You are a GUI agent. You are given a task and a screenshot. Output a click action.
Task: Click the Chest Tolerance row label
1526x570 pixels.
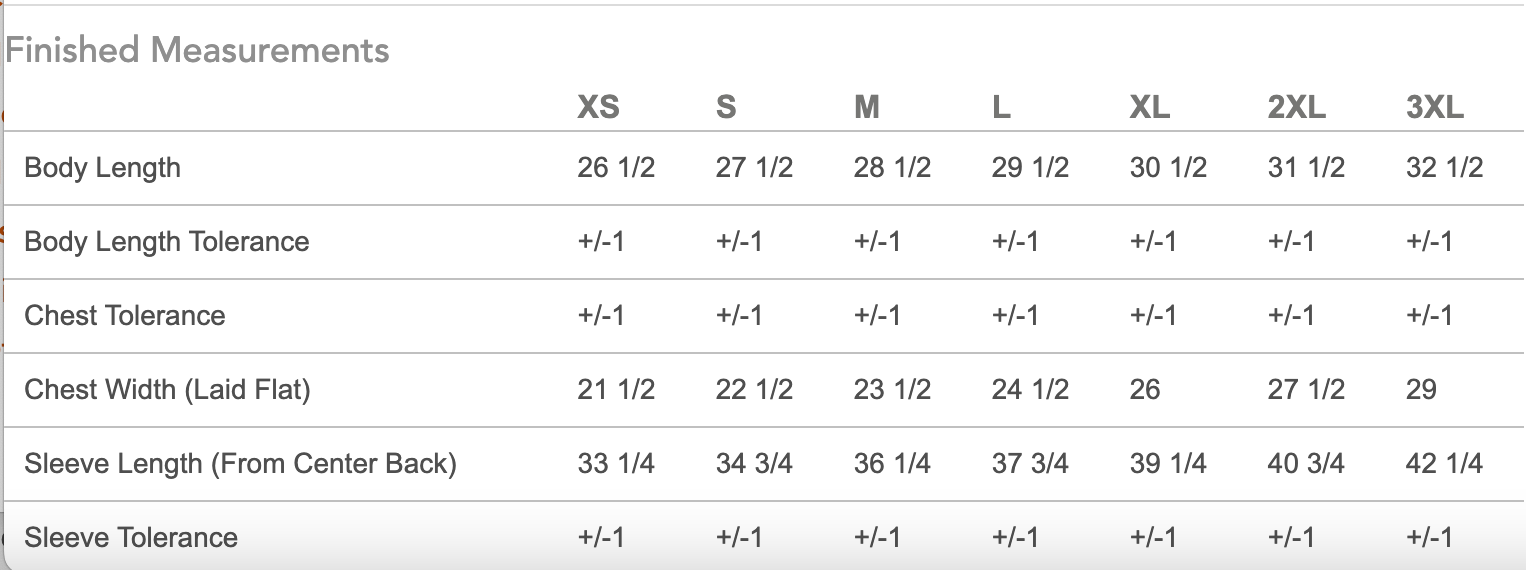tap(125, 316)
